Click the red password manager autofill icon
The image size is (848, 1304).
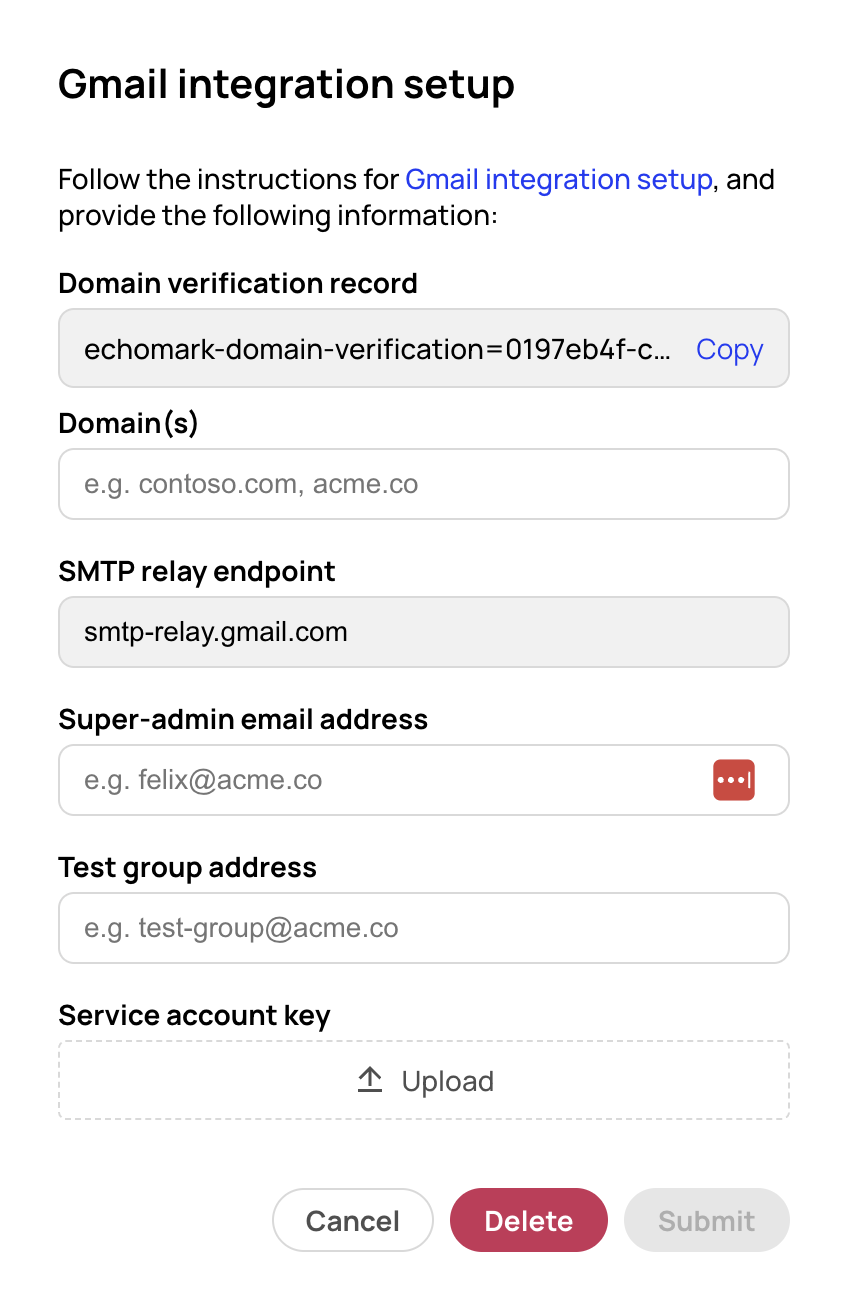click(x=734, y=780)
